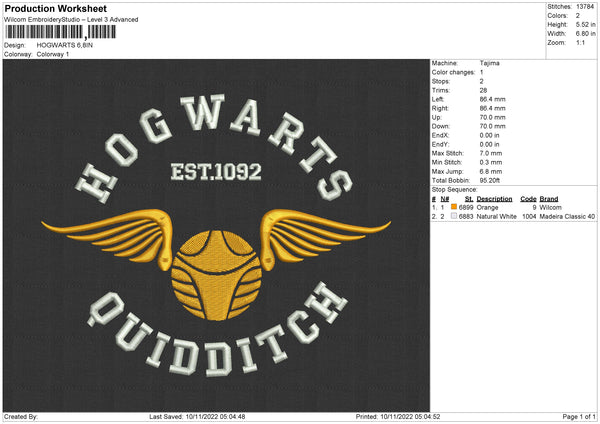Click the Trims value '28'
Screen dimensions: 600x424
(483, 90)
